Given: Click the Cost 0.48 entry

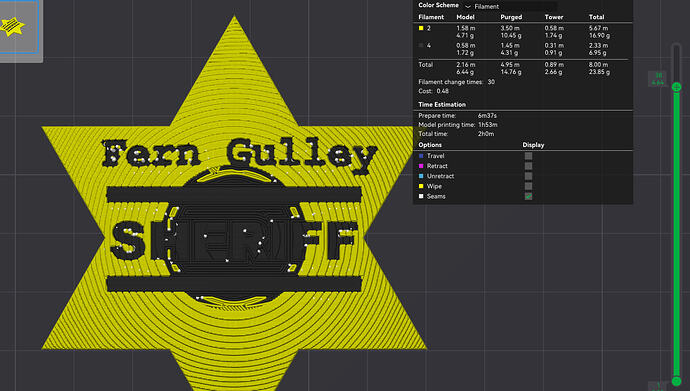Looking at the screenshot, I should pyautogui.click(x=433, y=91).
